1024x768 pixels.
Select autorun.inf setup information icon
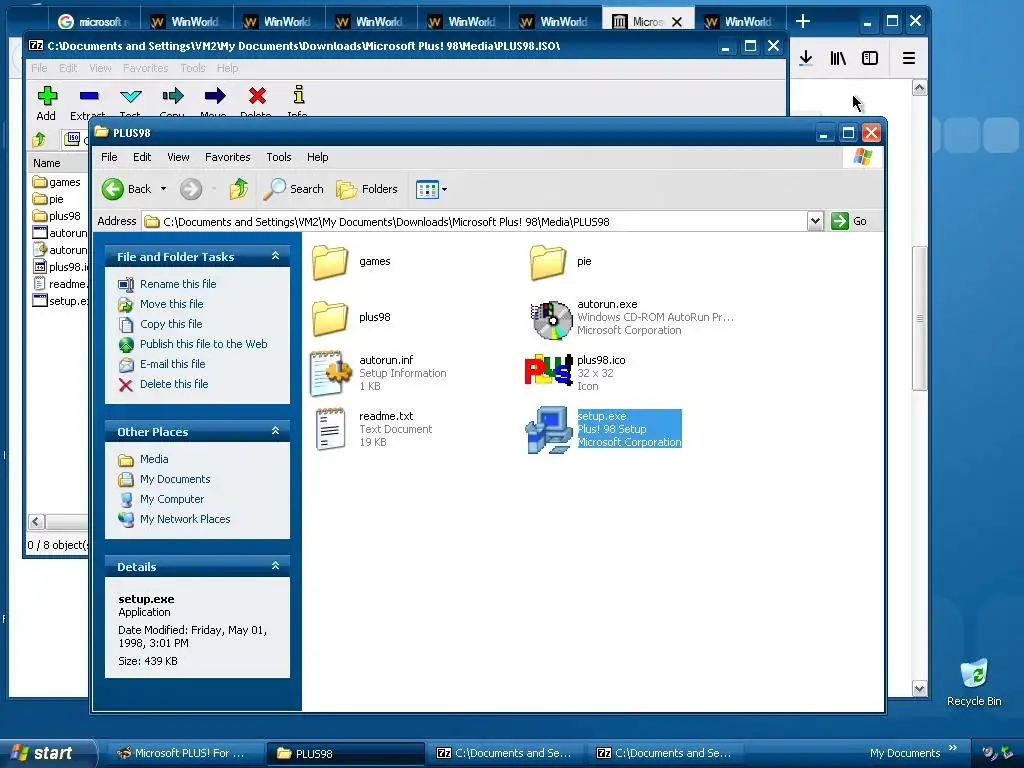(x=330, y=374)
